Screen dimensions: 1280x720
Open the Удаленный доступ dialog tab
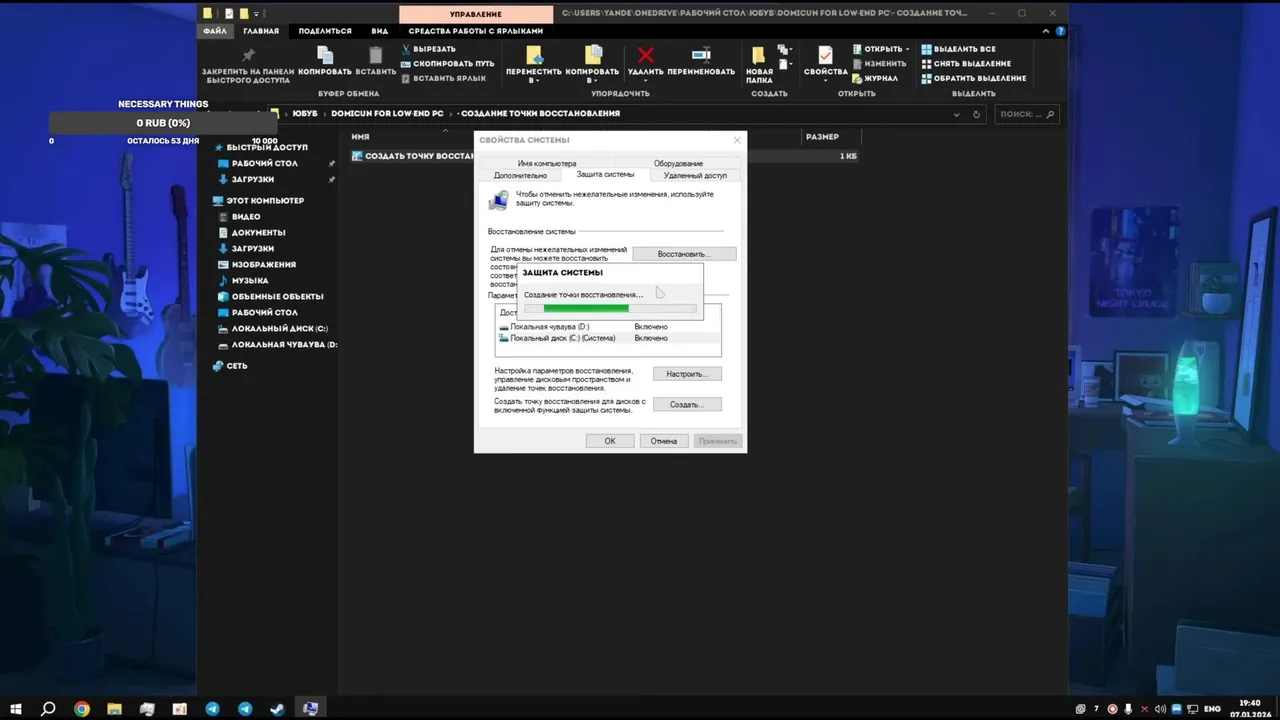coord(695,175)
